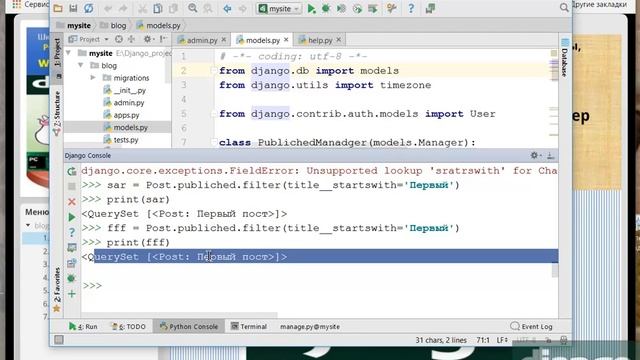
Task: Open manage.py@mysite tab
Action: point(310,327)
